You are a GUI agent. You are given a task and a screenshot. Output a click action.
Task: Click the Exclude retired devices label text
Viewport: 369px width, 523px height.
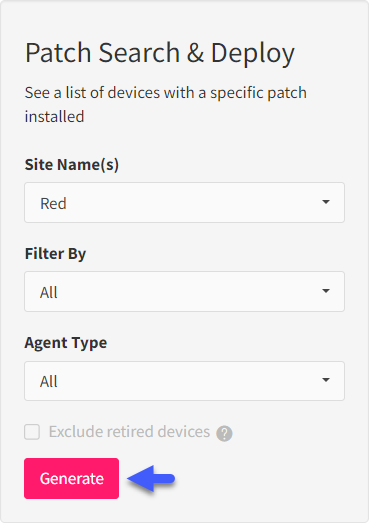[x=129, y=432]
